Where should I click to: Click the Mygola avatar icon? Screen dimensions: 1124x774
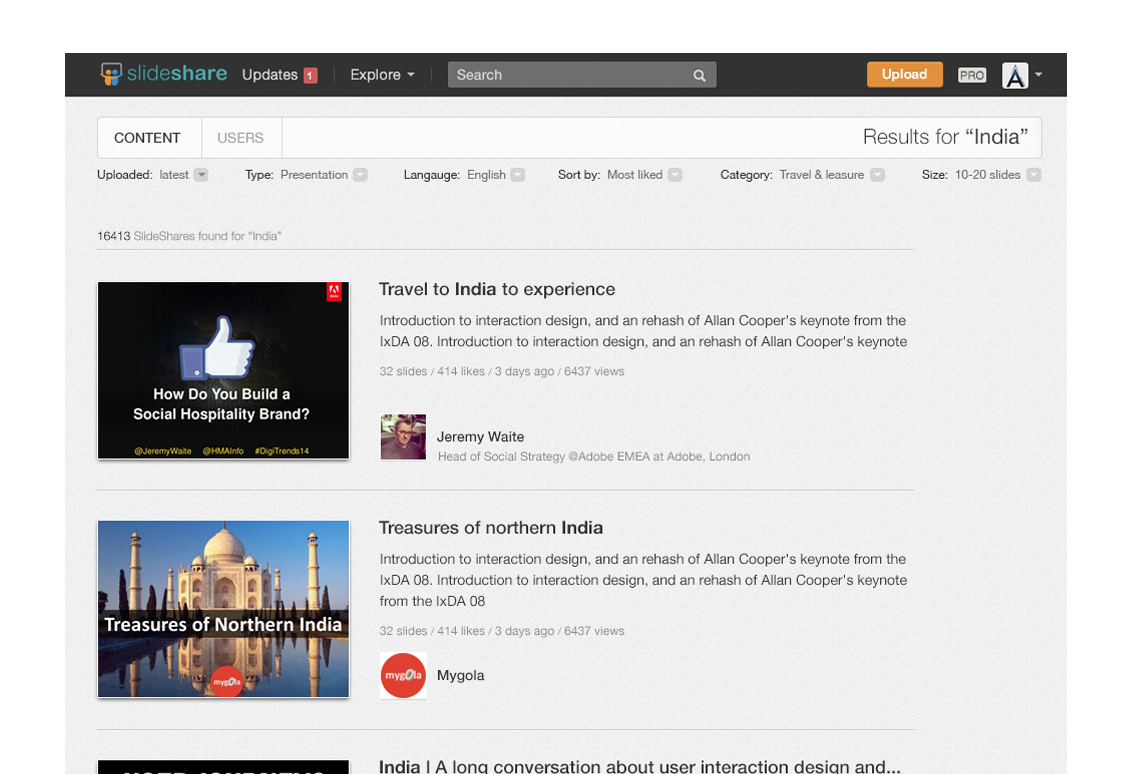402,675
